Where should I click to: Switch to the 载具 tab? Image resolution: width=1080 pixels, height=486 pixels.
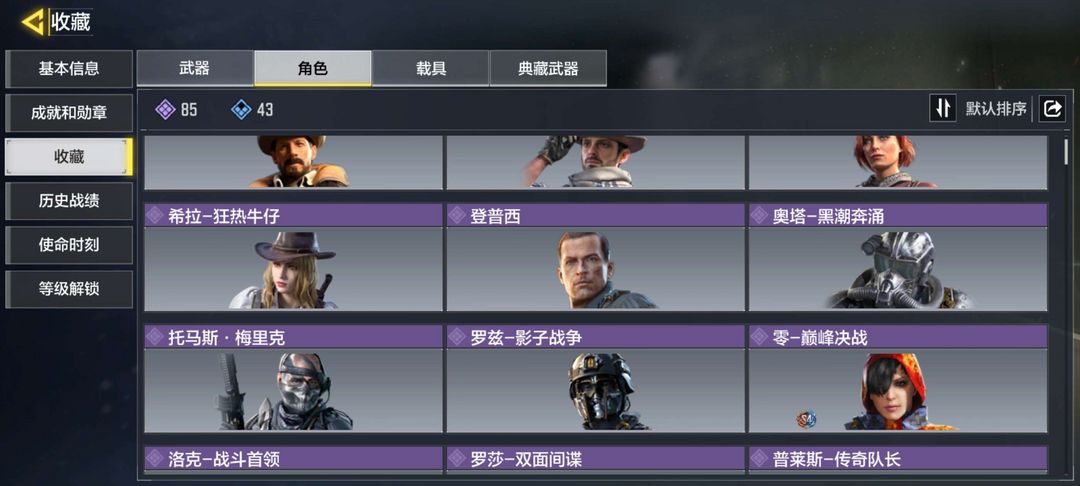pyautogui.click(x=430, y=68)
